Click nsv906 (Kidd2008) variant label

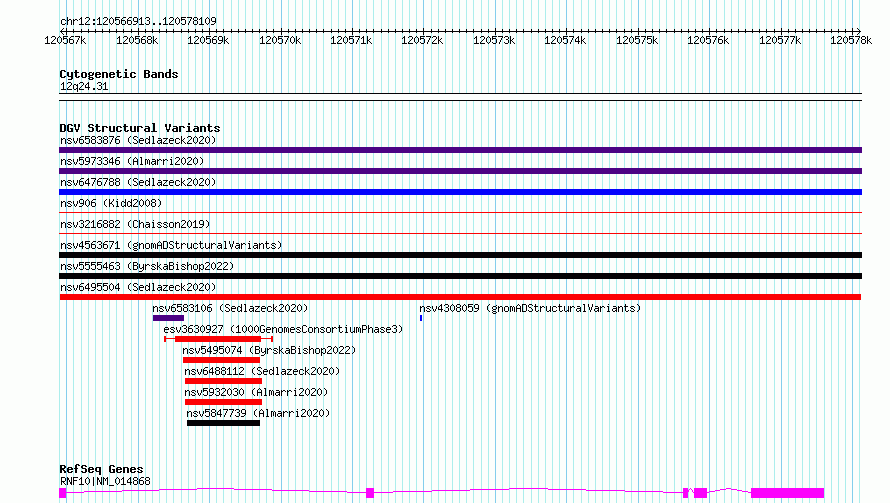click(x=111, y=203)
